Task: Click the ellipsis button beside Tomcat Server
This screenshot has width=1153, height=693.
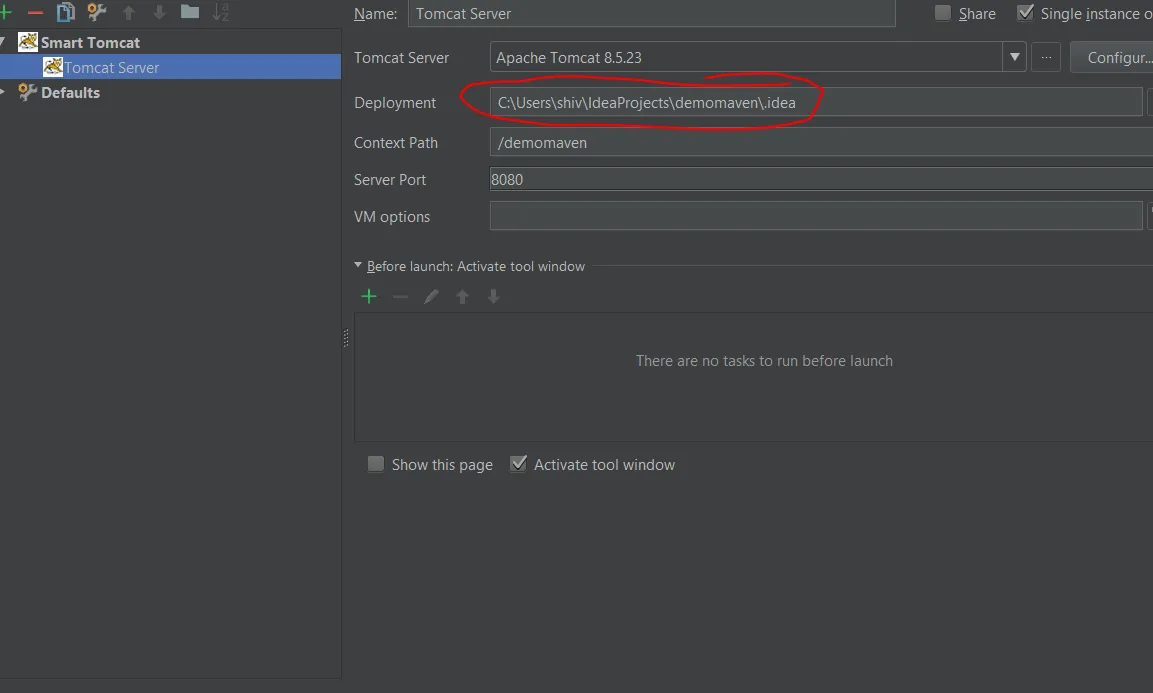Action: pos(1046,57)
